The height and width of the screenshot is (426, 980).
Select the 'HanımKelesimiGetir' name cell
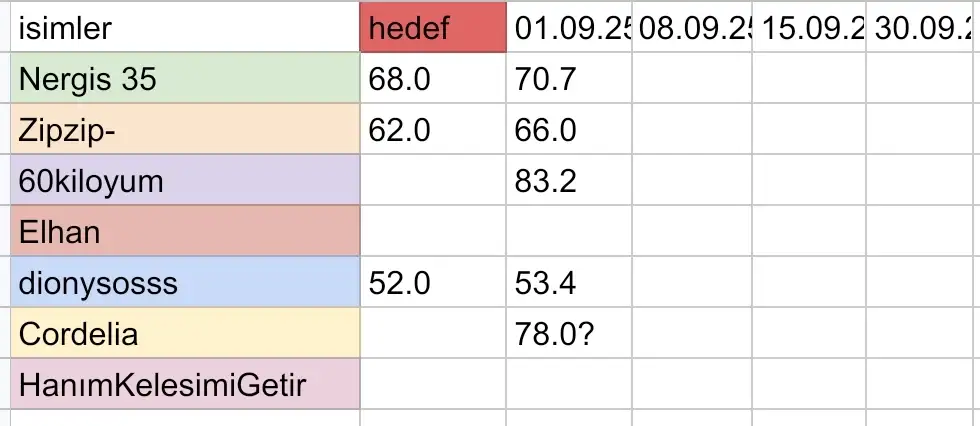pos(185,384)
